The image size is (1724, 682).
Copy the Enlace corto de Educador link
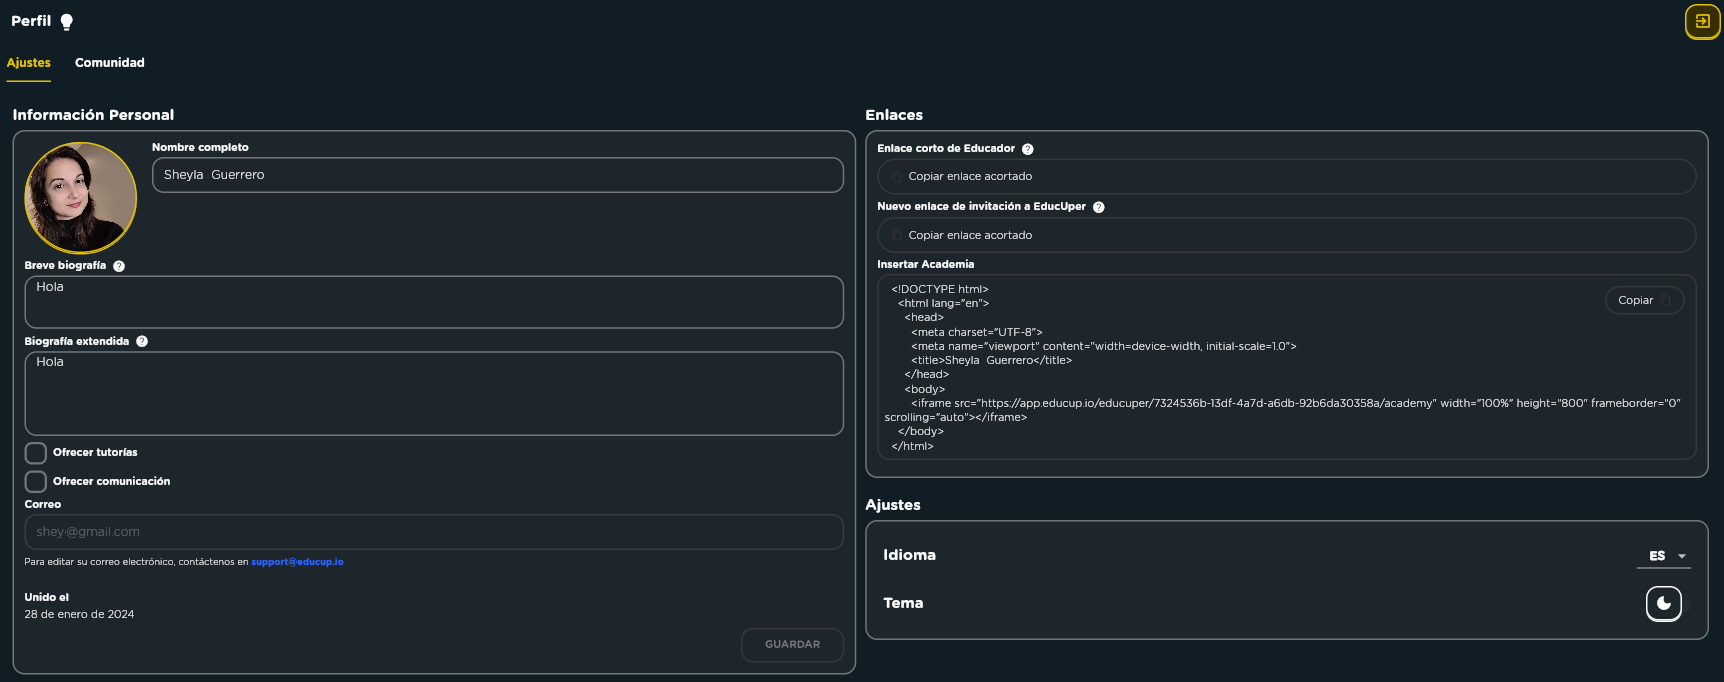pyautogui.click(x=1286, y=177)
